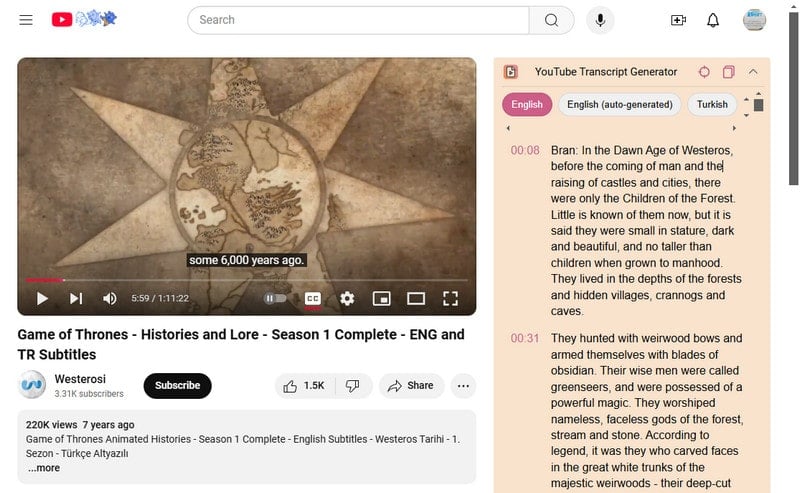Click transcript line "They hunted with weirwood bows"
Viewport: 800px width, 493px height.
tap(646, 338)
